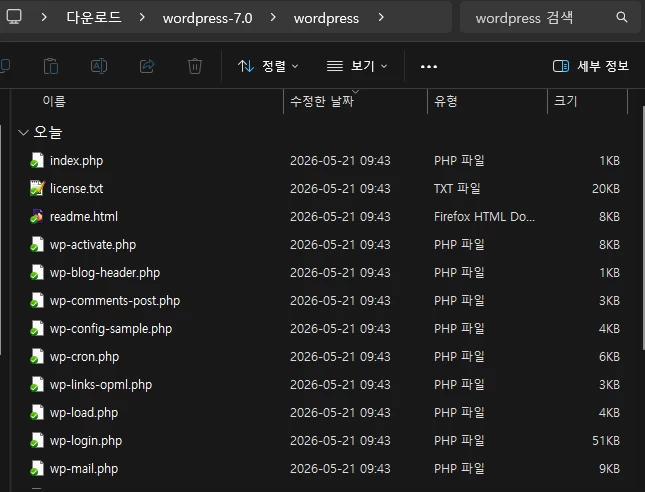The image size is (645, 492).
Task: Select the readme.html file name
Action: coord(84,216)
